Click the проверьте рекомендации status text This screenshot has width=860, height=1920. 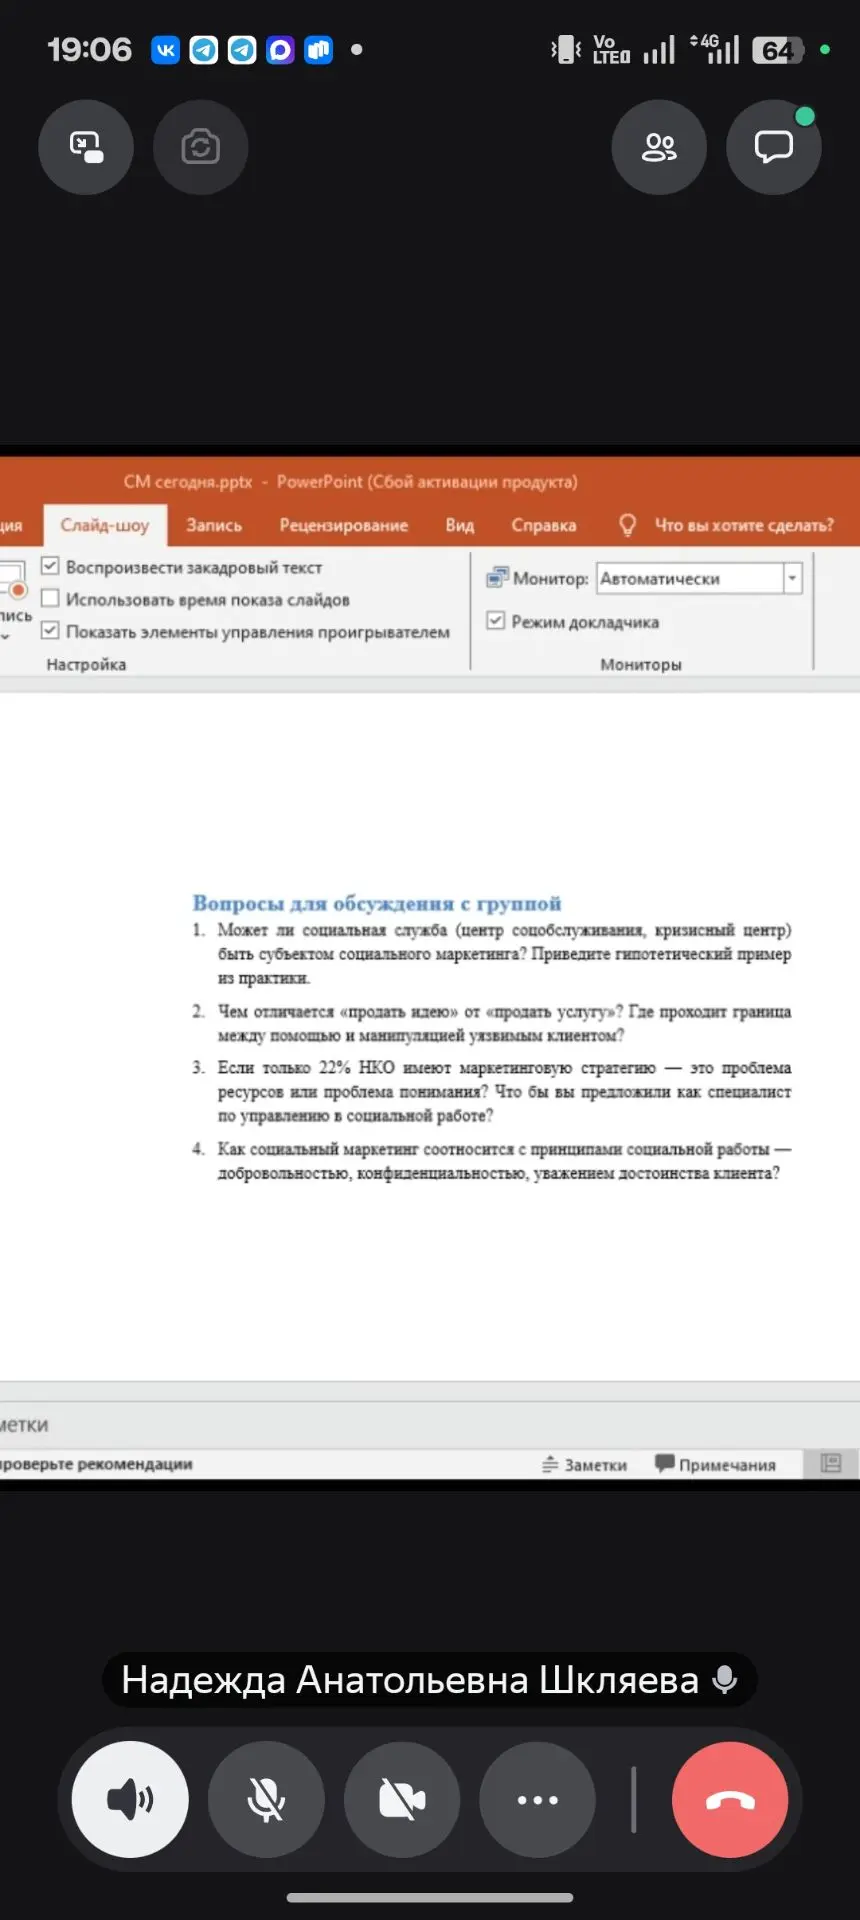(x=96, y=1463)
